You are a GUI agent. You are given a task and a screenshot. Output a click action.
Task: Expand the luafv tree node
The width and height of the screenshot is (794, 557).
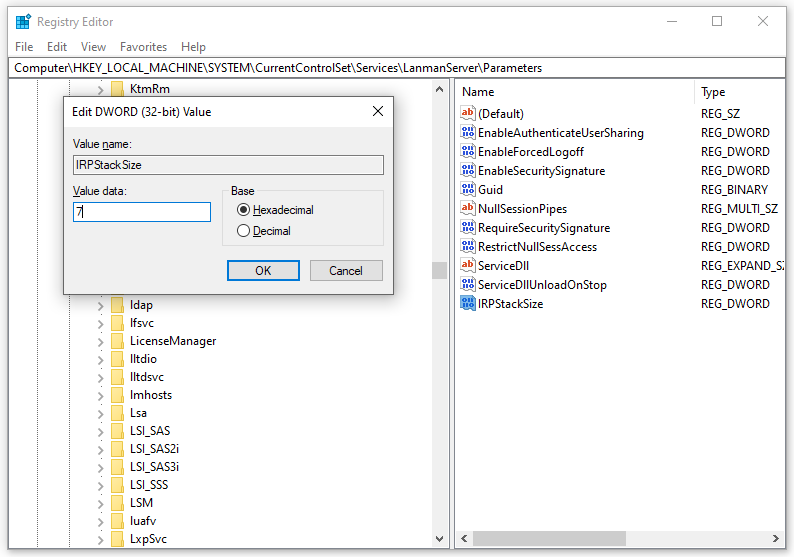point(100,522)
